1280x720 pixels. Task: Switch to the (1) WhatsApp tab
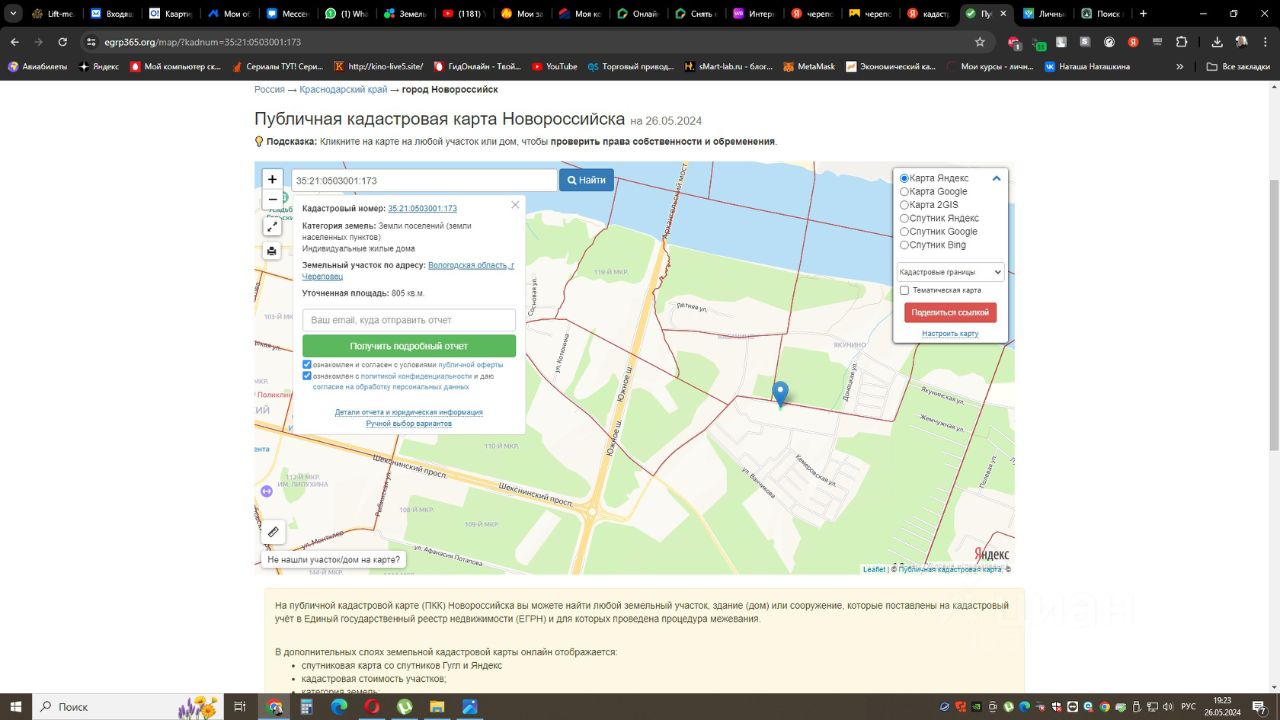[346, 14]
